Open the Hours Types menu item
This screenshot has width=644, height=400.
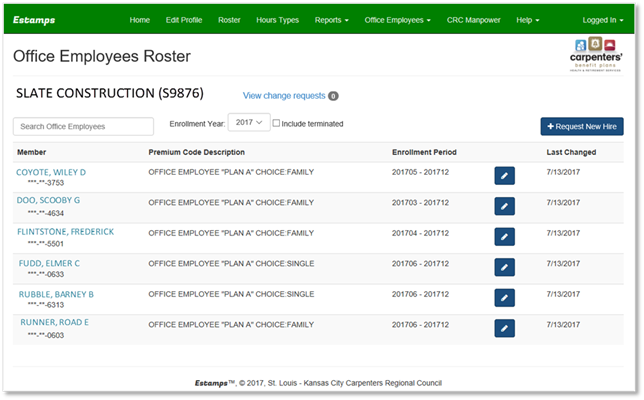[277, 20]
